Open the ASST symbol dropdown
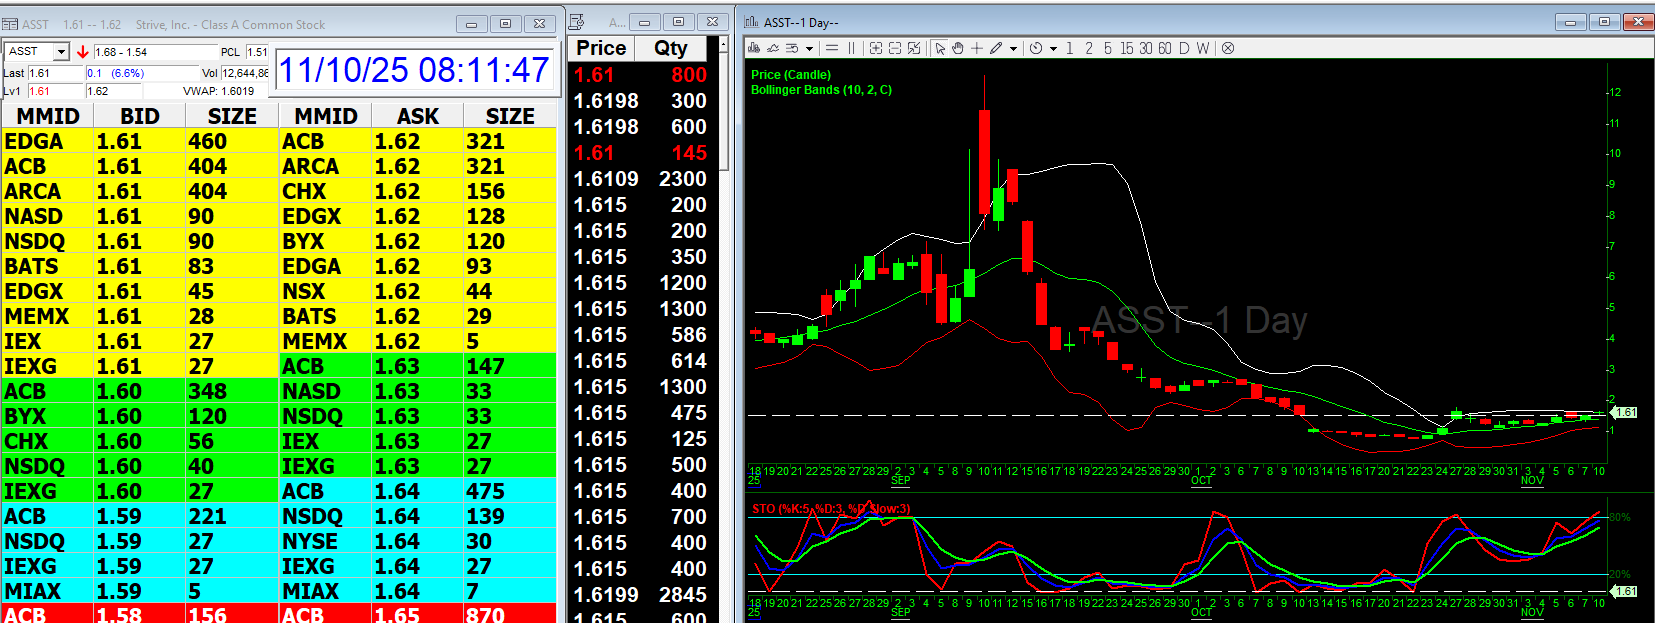The height and width of the screenshot is (623, 1655). coord(61,52)
